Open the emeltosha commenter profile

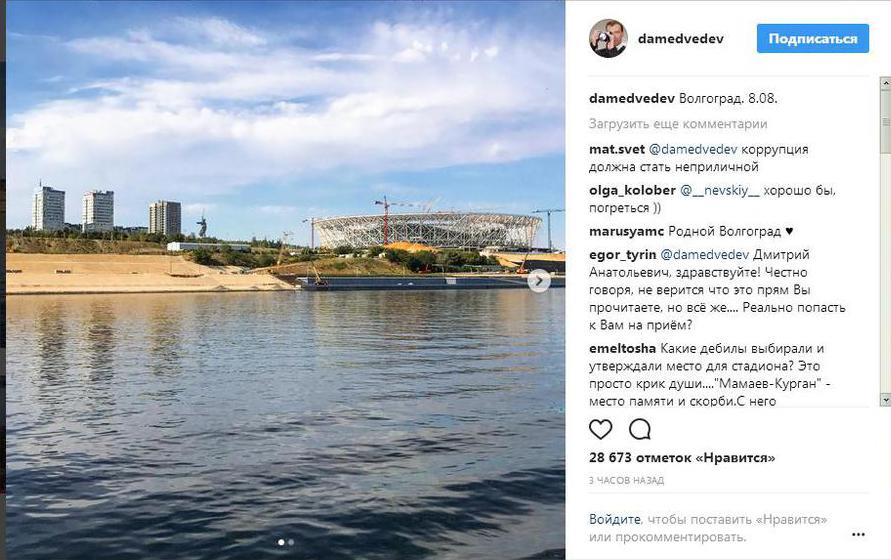[622, 348]
